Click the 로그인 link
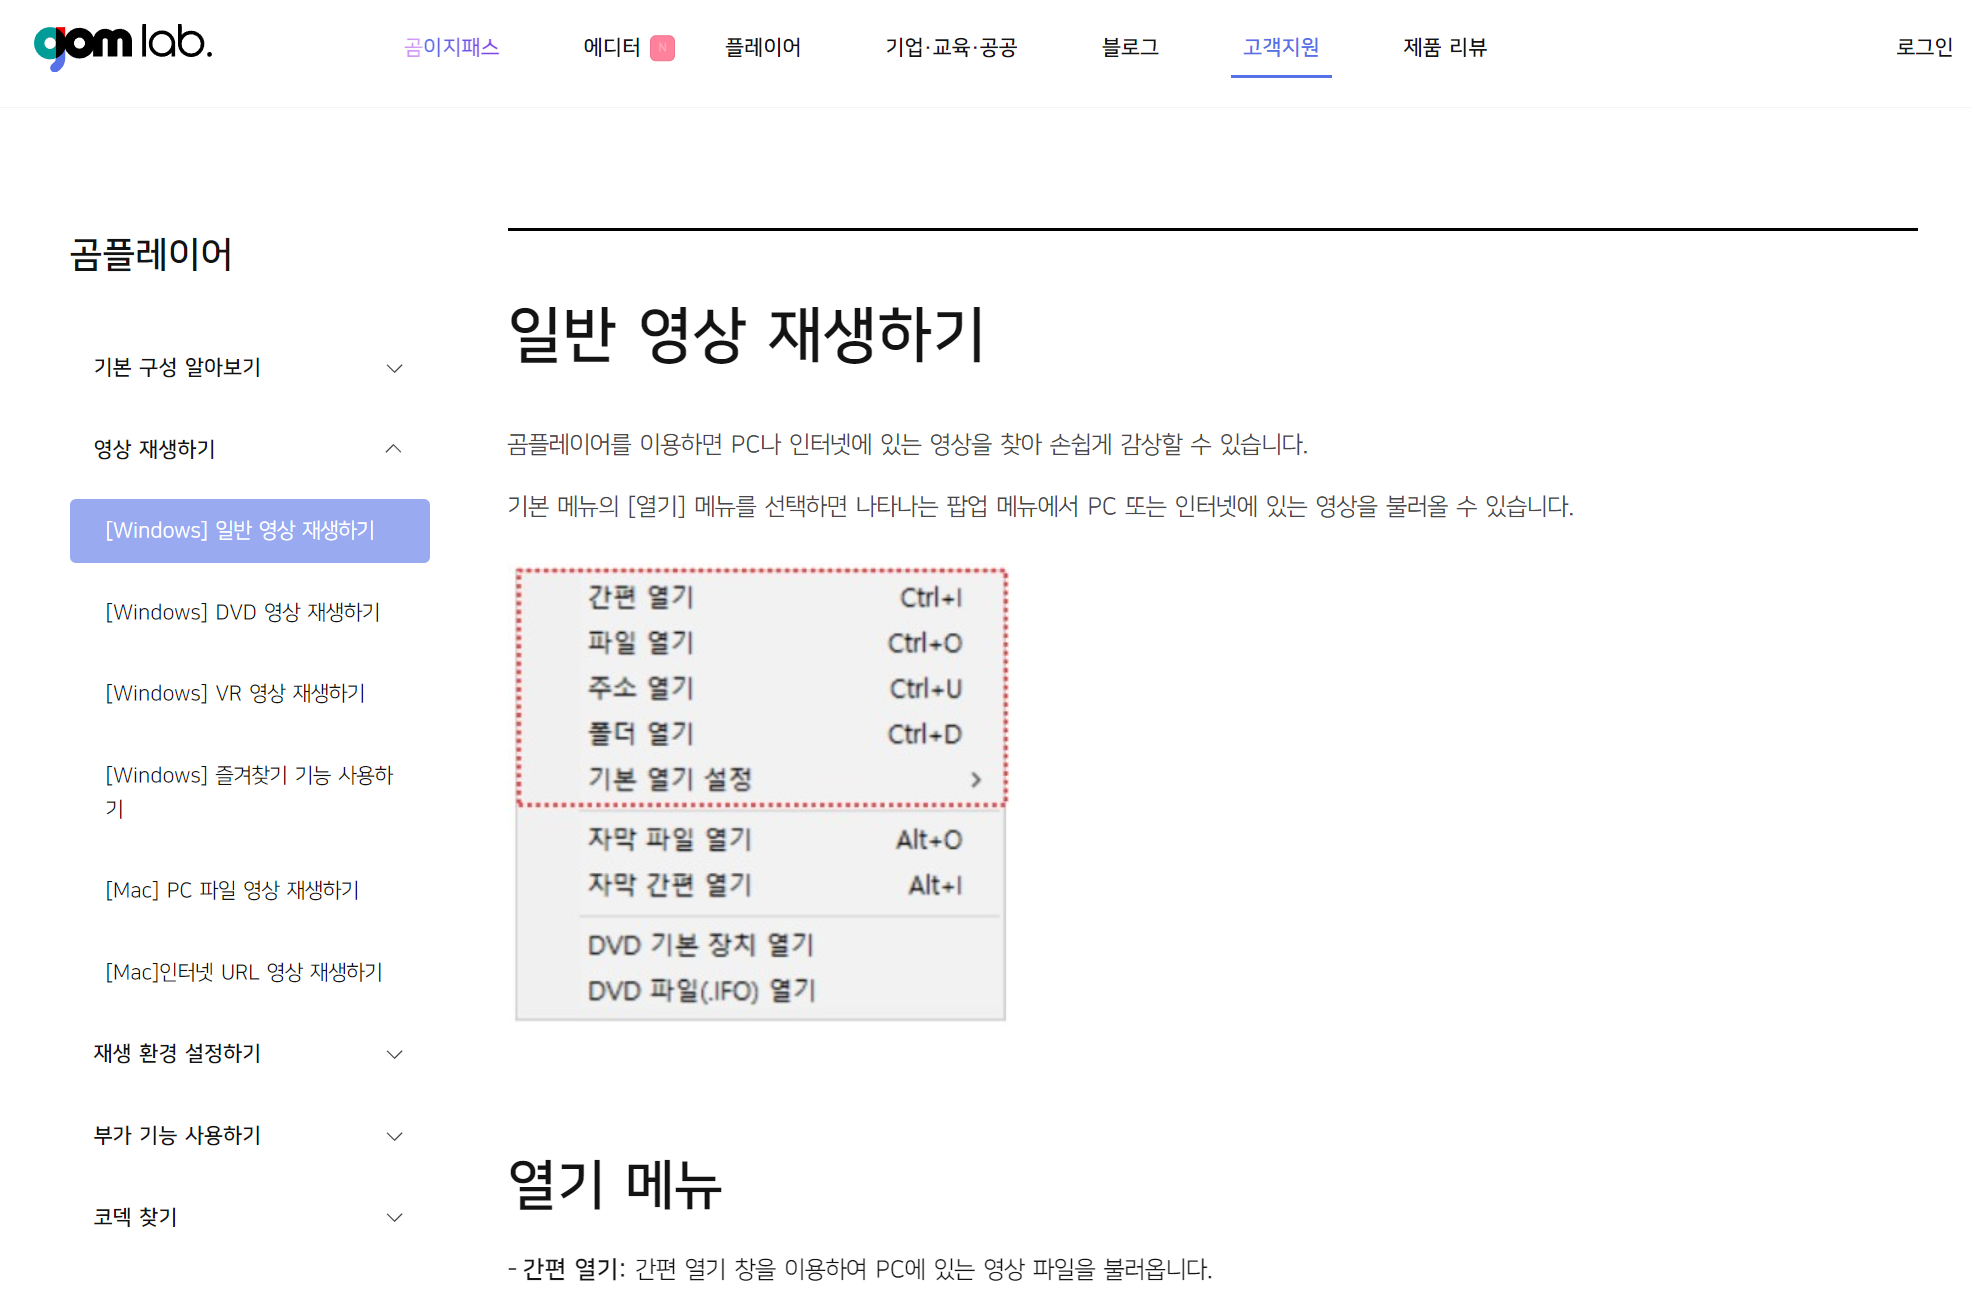This screenshot has width=1971, height=1294. coord(1923,47)
